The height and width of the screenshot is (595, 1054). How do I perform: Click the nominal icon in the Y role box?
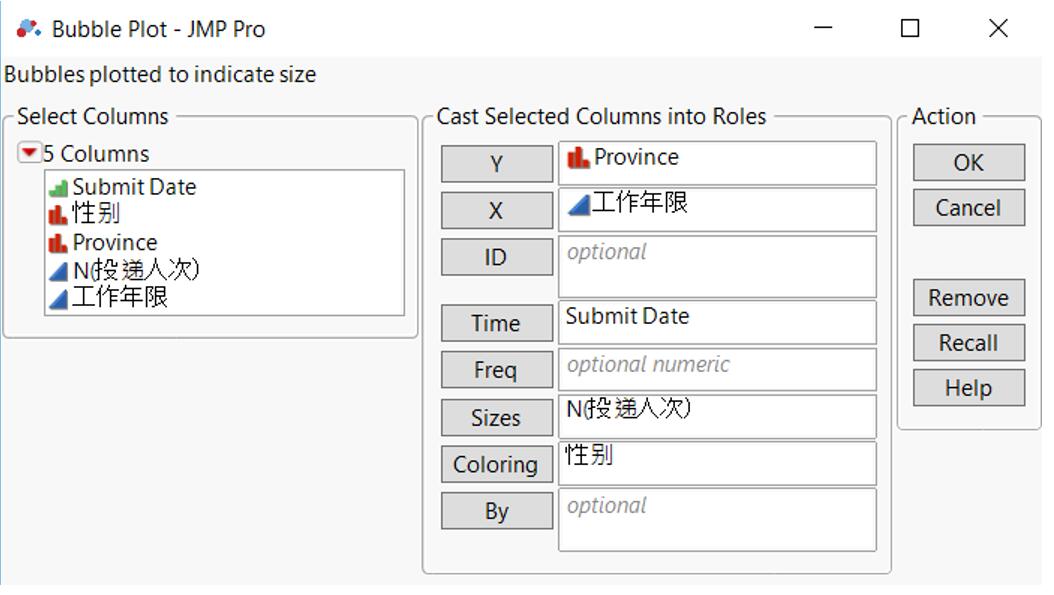pos(578,158)
